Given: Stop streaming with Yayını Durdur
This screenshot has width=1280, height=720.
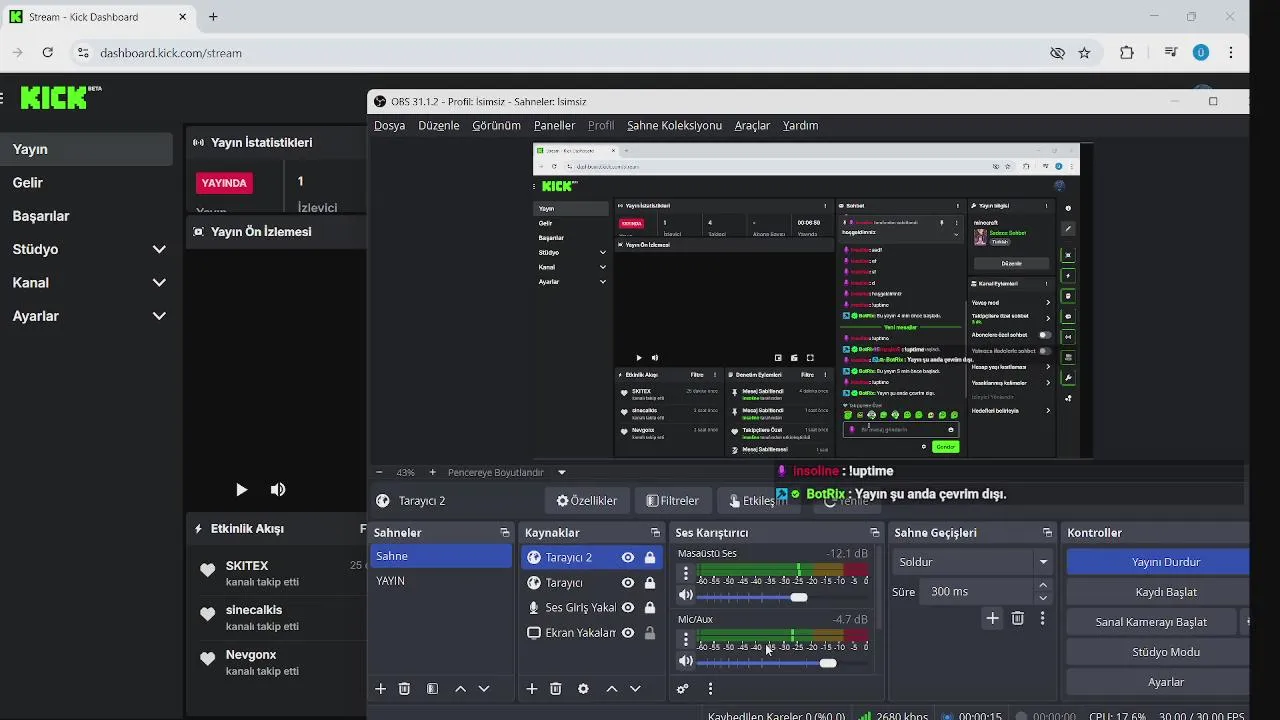Looking at the screenshot, I should click(1158, 562).
